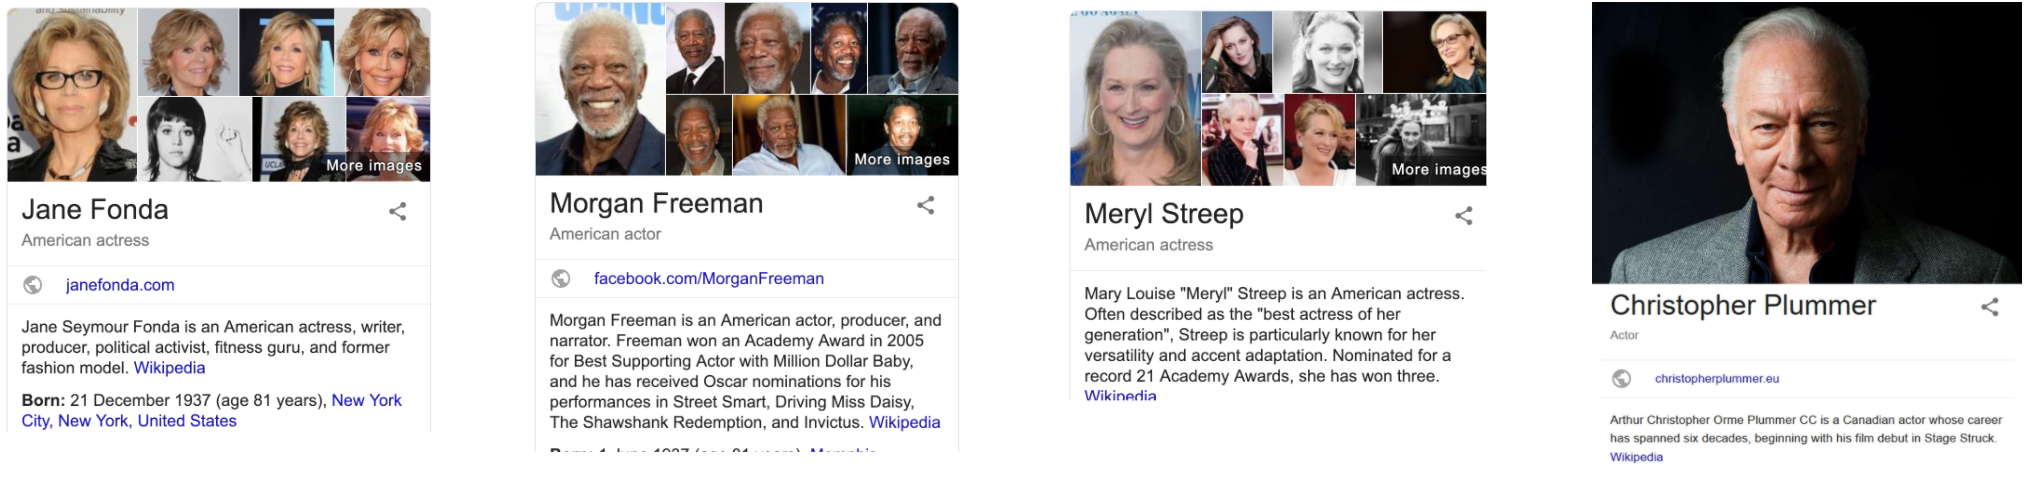Image resolution: width=2026 pixels, height=497 pixels.
Task: Click globe icon beside facebook.com/MorganFreeman
Action: point(561,278)
